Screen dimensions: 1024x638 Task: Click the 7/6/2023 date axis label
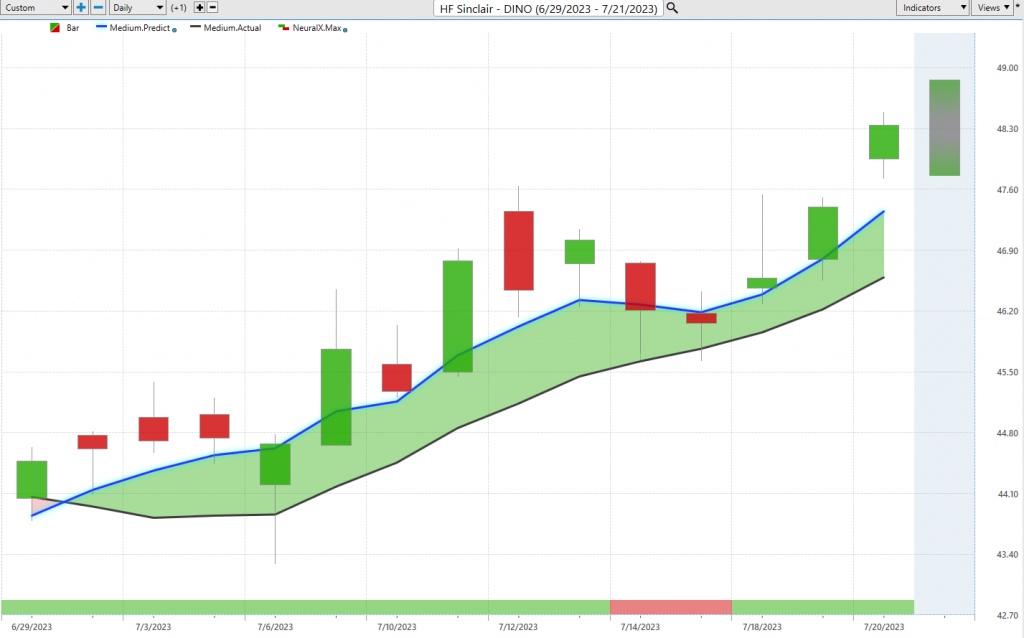coord(275,627)
